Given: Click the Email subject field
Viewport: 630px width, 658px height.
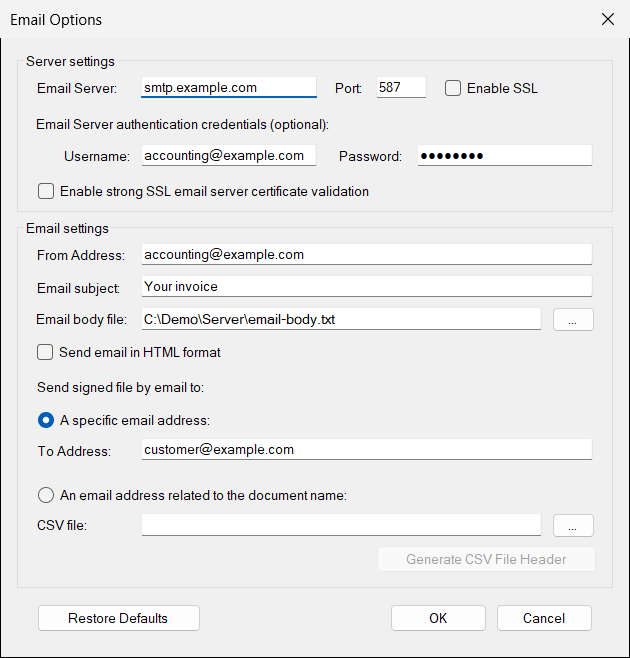Looking at the screenshot, I should point(367,287).
